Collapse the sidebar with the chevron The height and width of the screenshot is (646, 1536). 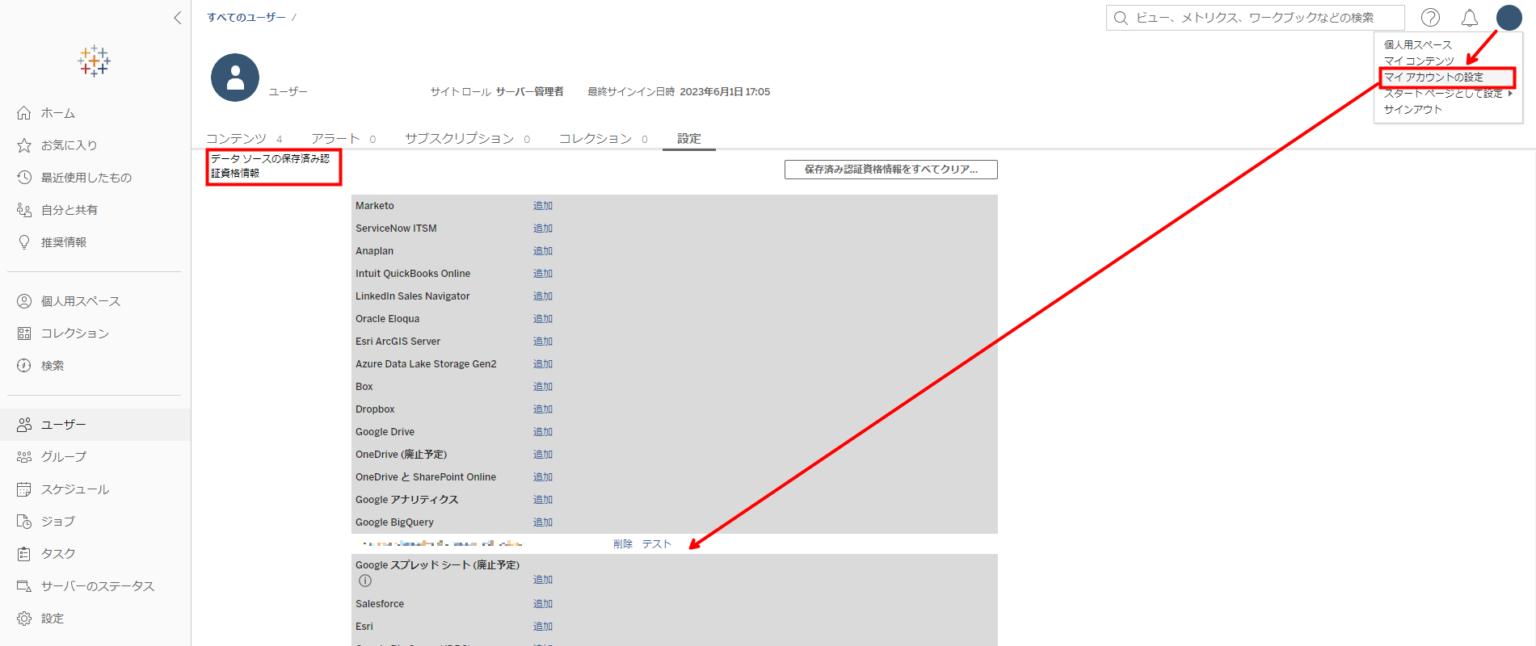pos(177,17)
